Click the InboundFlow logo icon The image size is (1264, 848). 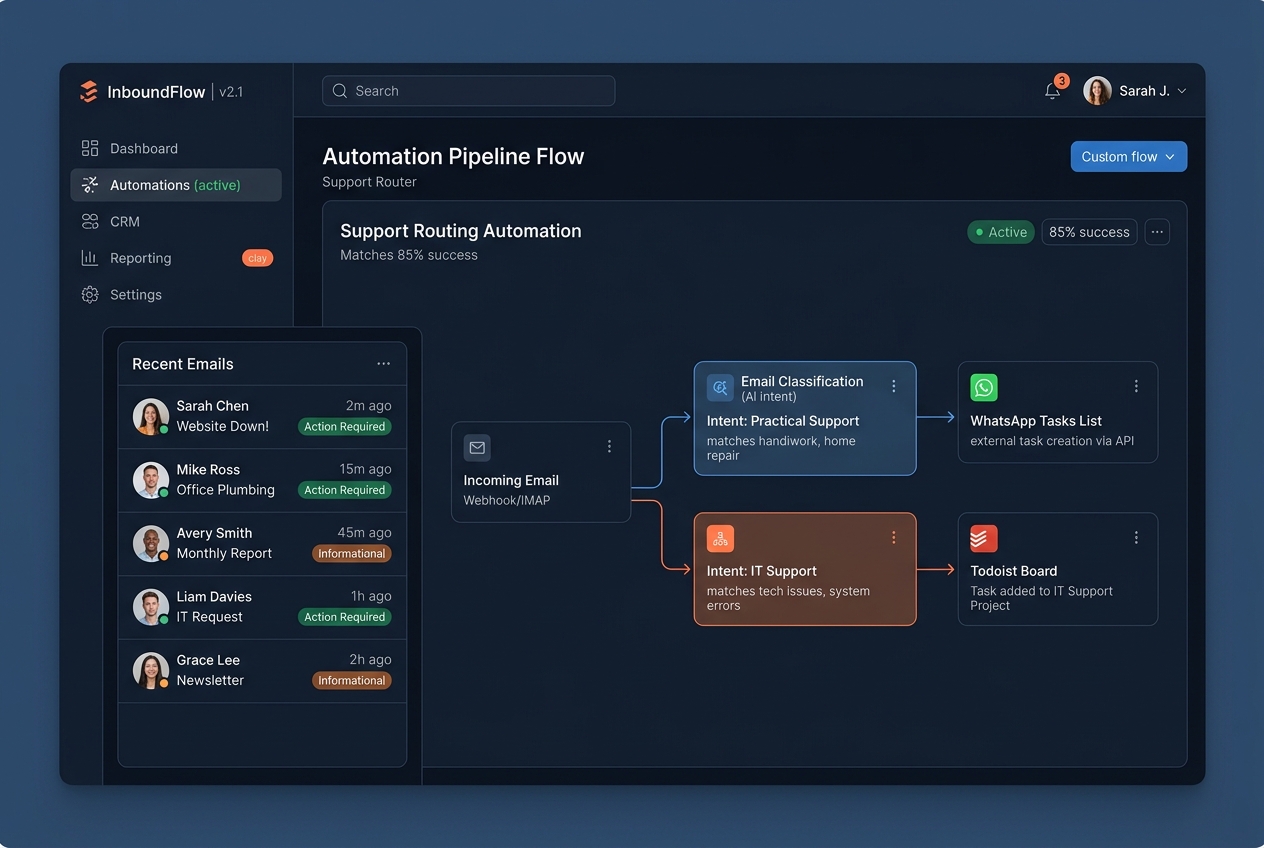pos(89,92)
